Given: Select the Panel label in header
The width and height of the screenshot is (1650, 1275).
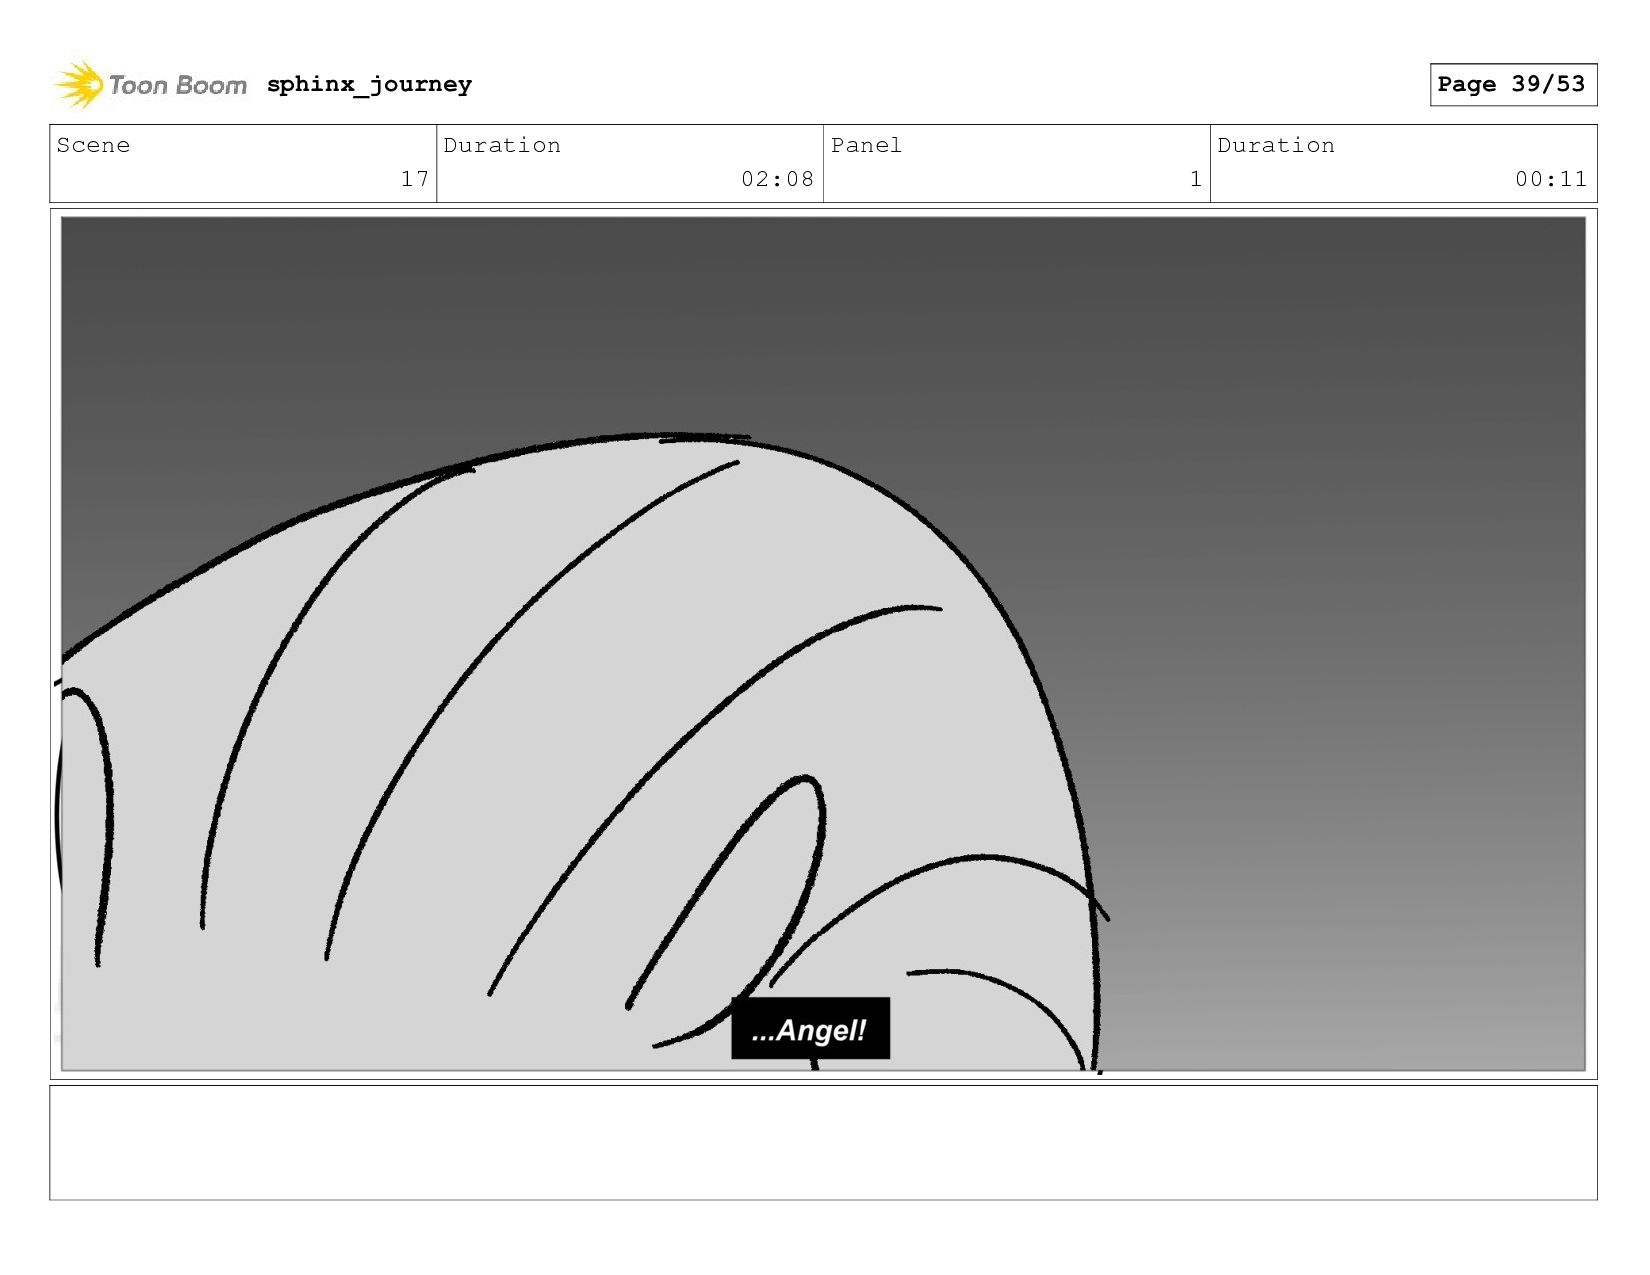Looking at the screenshot, I should pos(866,145).
